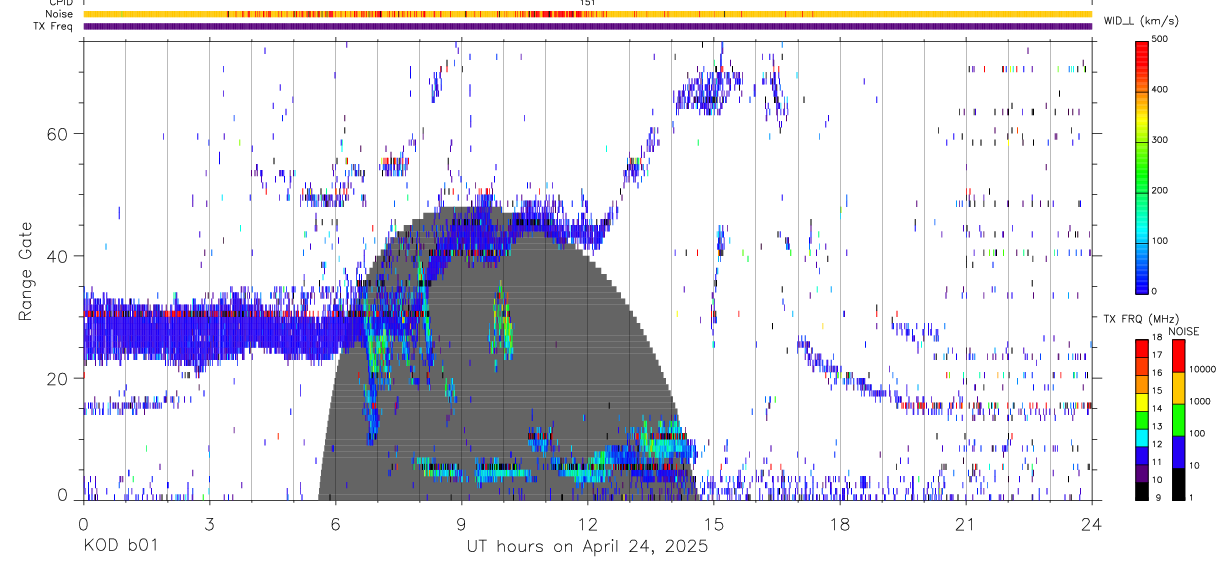Click the '151' CPID value at top
1228x567 pixels.
(588, 3)
